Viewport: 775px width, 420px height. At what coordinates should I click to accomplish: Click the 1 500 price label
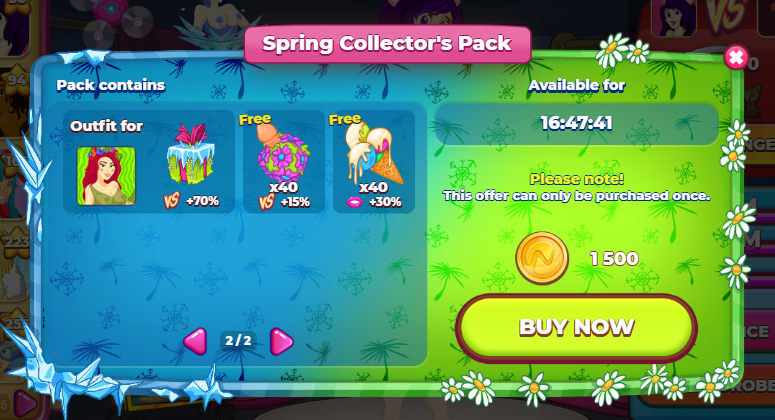[x=614, y=258]
